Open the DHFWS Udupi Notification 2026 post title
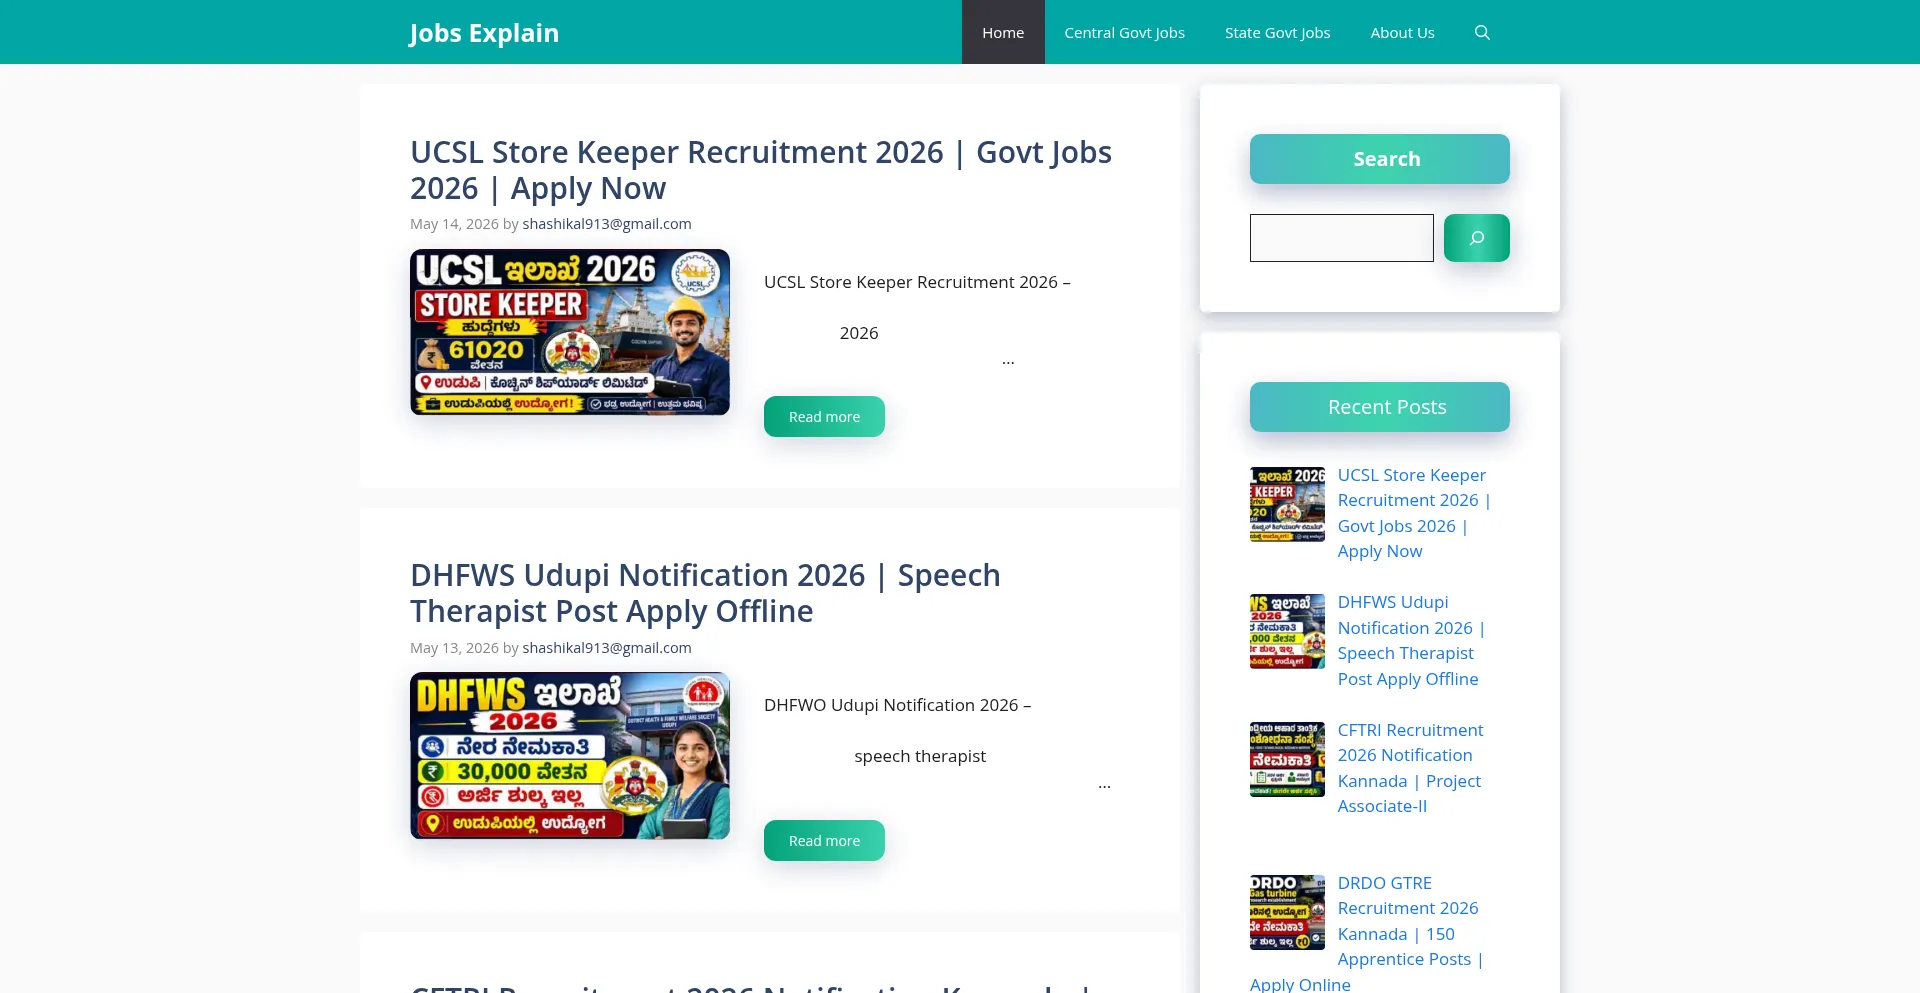The image size is (1920, 993). (705, 593)
